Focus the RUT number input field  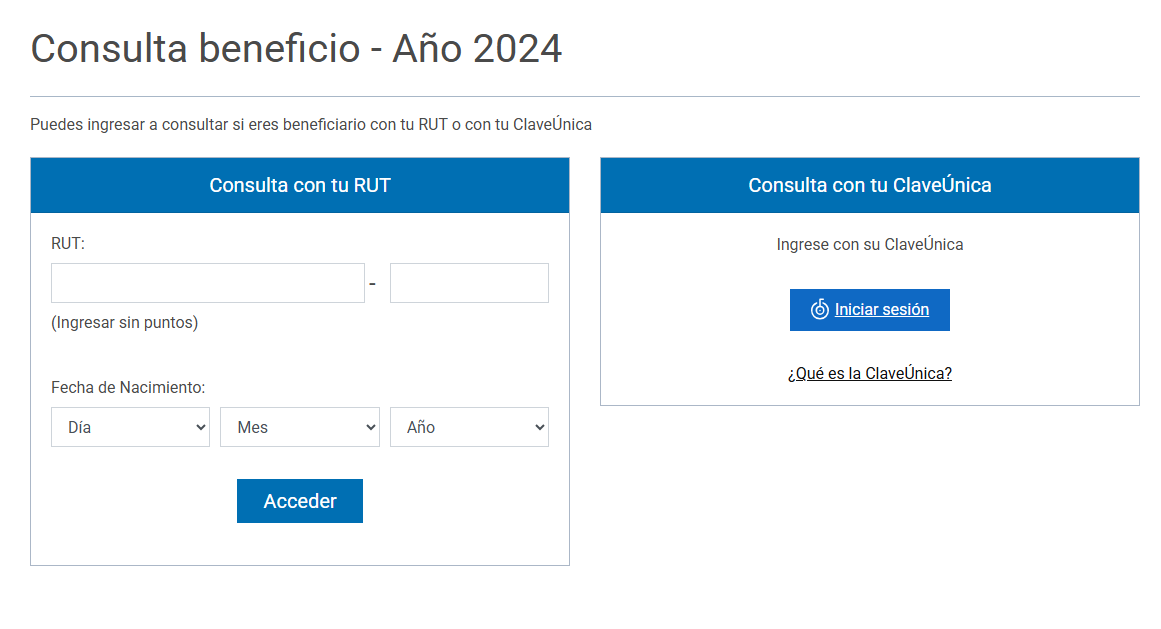click(x=208, y=283)
